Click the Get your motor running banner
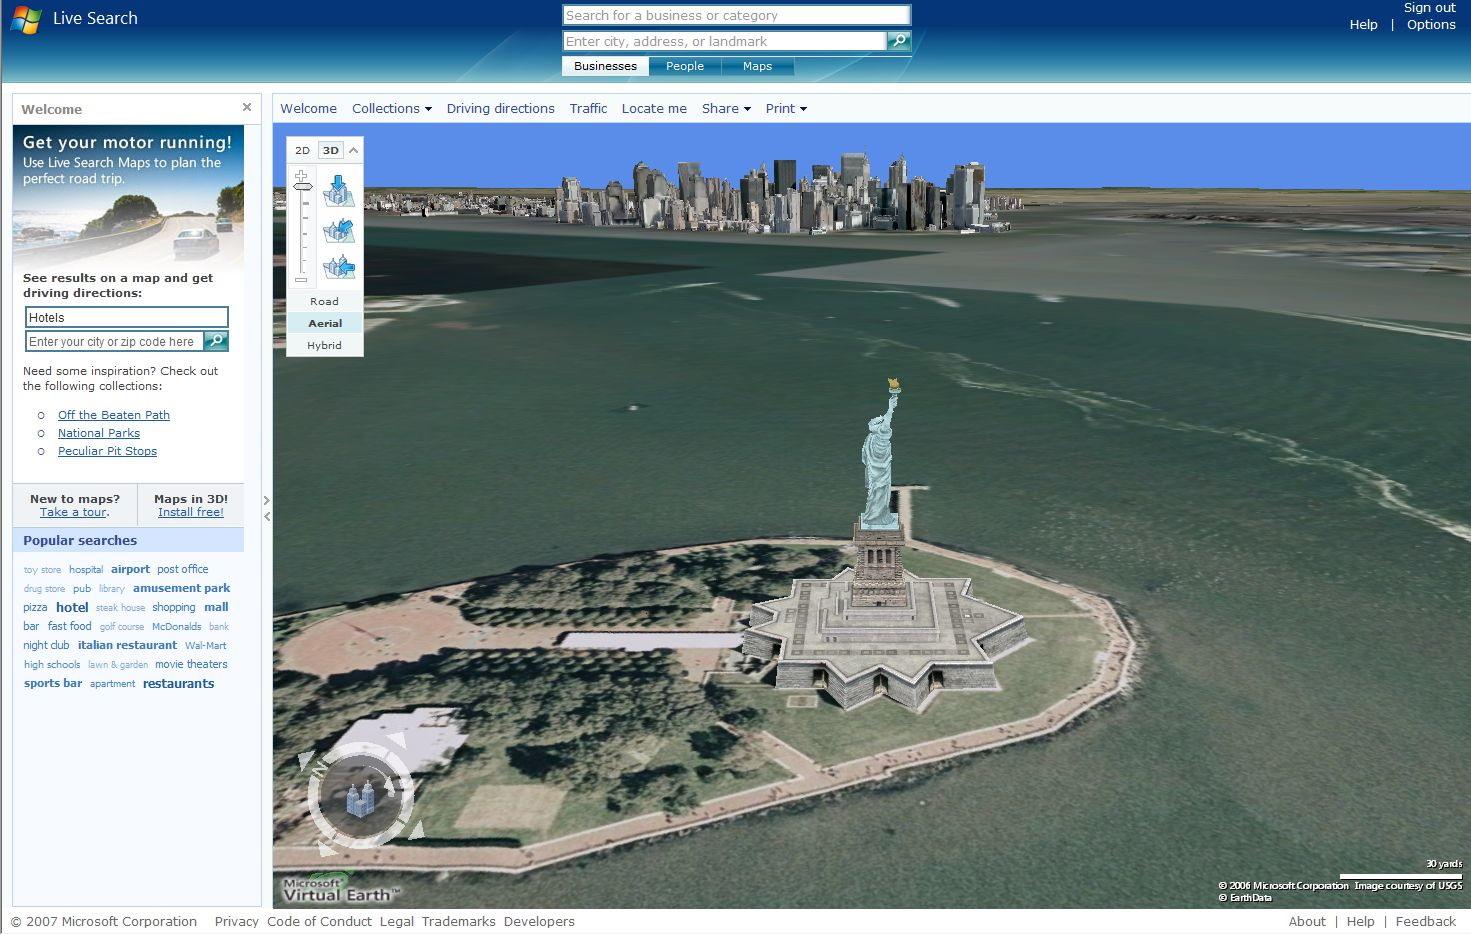The image size is (1471, 934). coord(128,196)
